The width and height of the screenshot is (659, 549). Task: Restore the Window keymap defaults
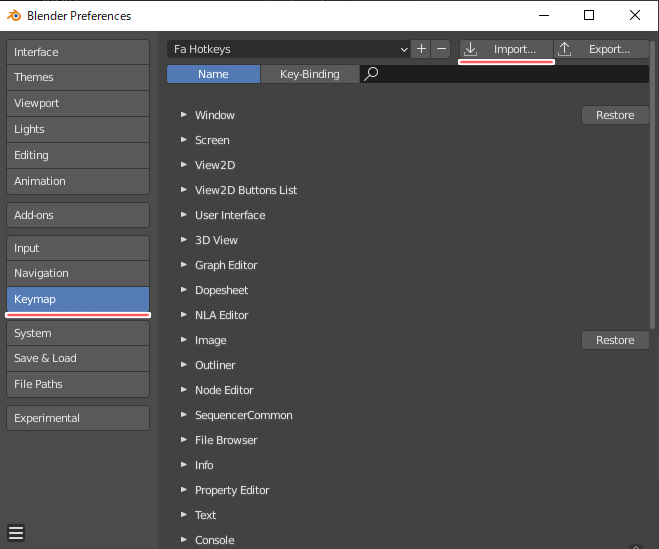[615, 115]
